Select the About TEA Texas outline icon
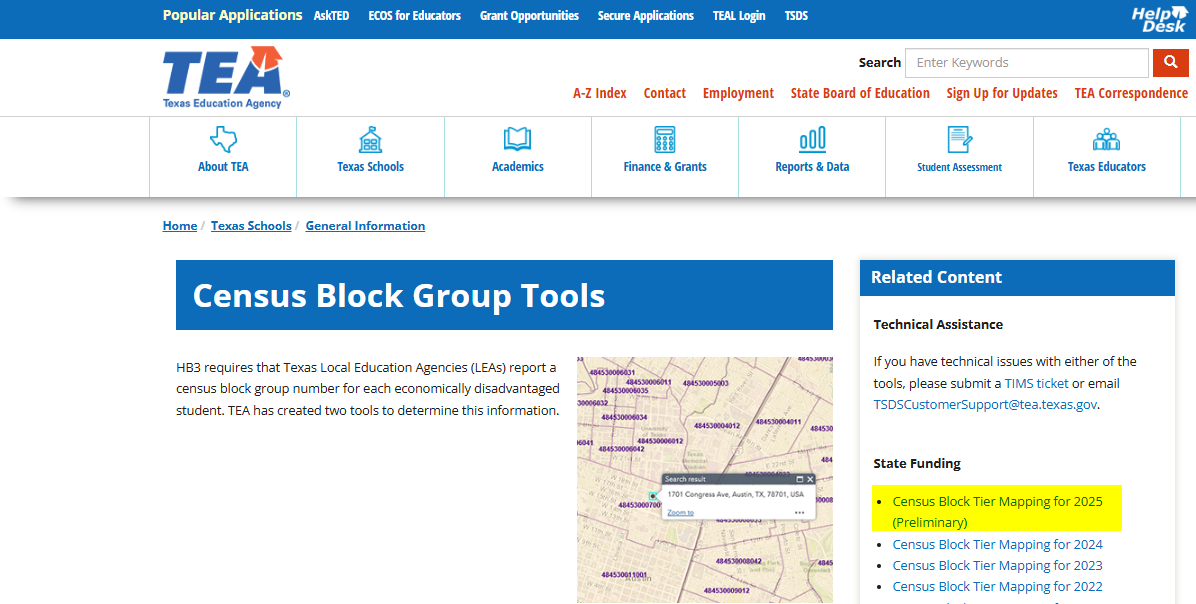Image resolution: width=1196 pixels, height=604 pixels. click(222, 140)
